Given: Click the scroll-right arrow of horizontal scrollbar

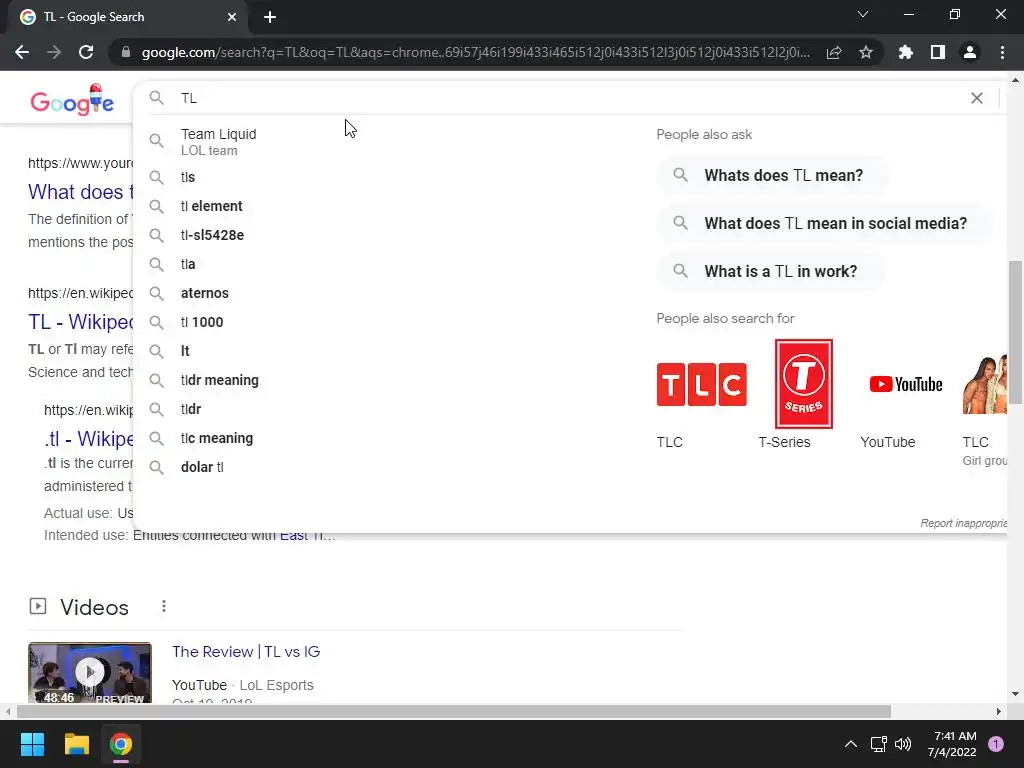Looking at the screenshot, I should [999, 711].
